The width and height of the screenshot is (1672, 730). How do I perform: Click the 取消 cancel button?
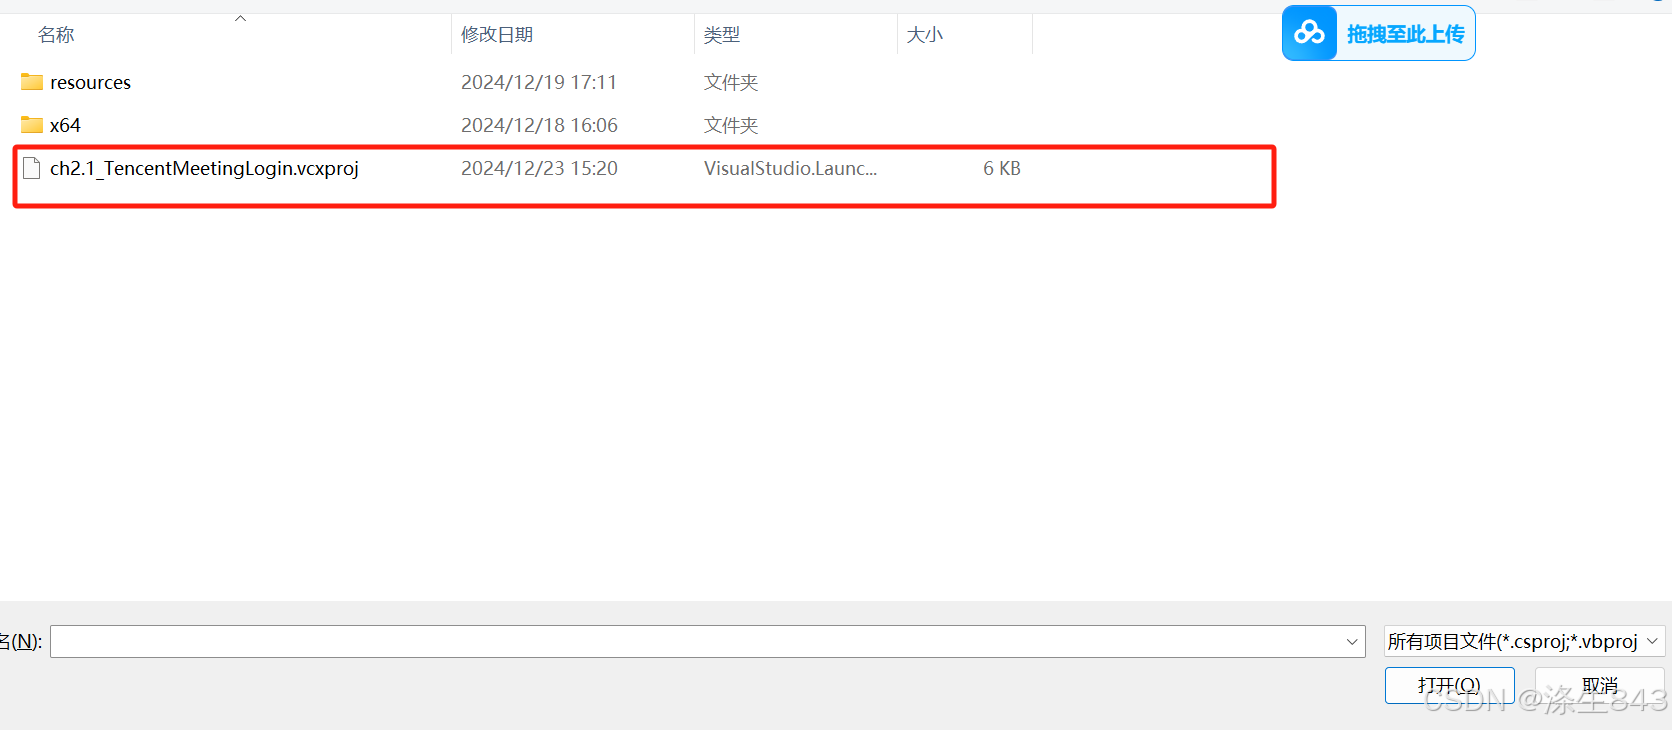pos(1600,685)
